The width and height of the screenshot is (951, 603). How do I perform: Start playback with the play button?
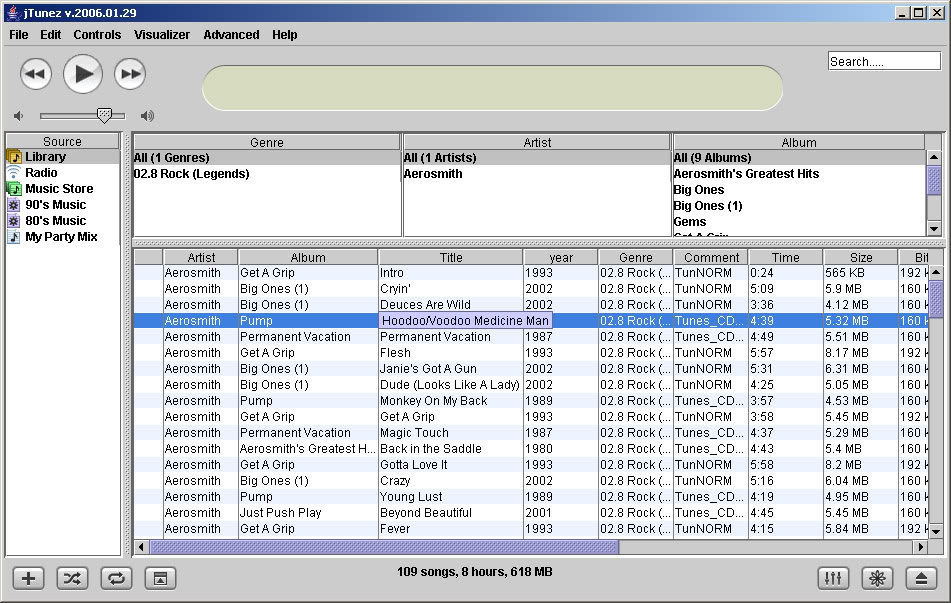click(x=83, y=74)
